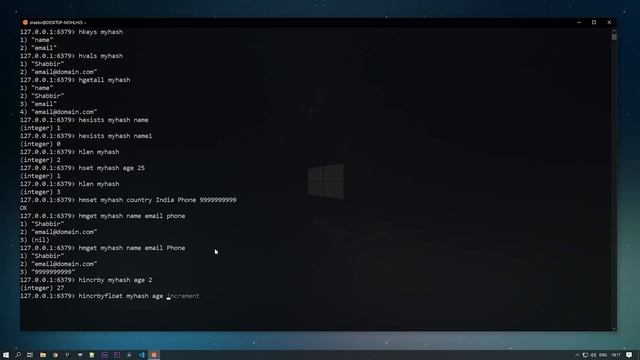Screen dimensions: 640x360
Task: Click the 'OK' response line
Action: pos(24,208)
